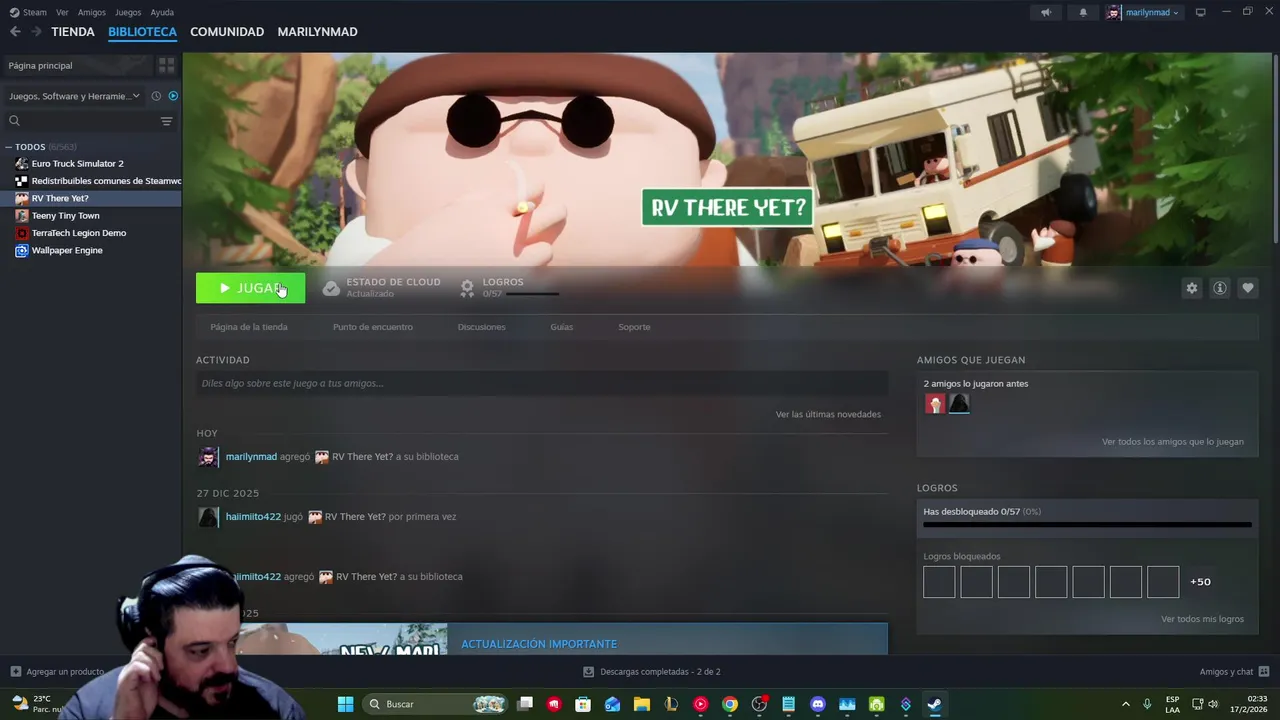Collapse the TODOS category list
The width and height of the screenshot is (1280, 720).
(x=9, y=147)
